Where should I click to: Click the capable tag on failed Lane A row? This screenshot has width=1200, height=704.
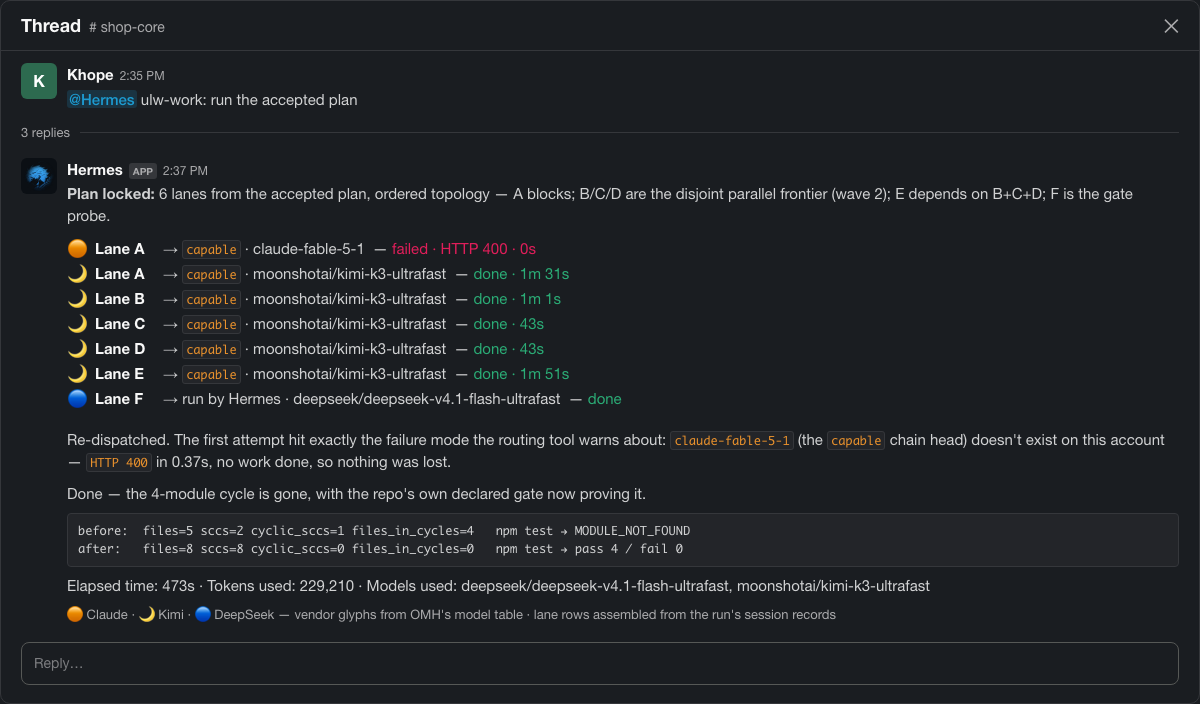click(211, 249)
